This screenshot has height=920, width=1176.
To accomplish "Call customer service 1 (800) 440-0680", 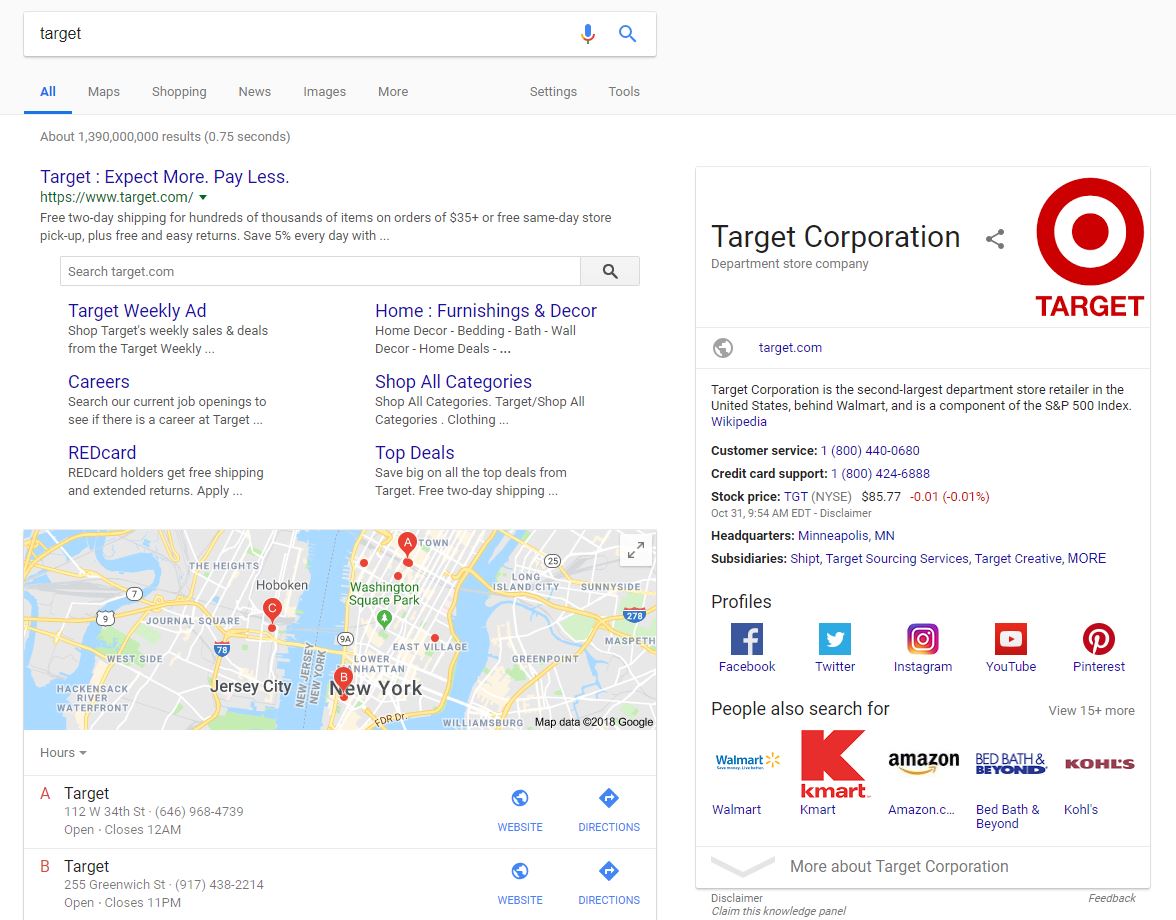I will [870, 451].
